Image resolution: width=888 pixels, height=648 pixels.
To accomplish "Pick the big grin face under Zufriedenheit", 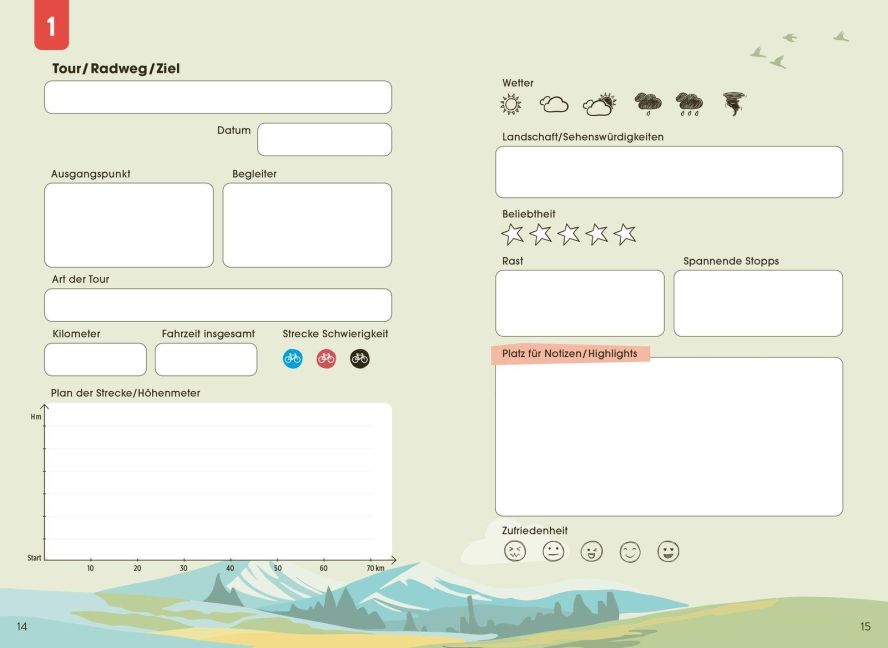I will (668, 551).
